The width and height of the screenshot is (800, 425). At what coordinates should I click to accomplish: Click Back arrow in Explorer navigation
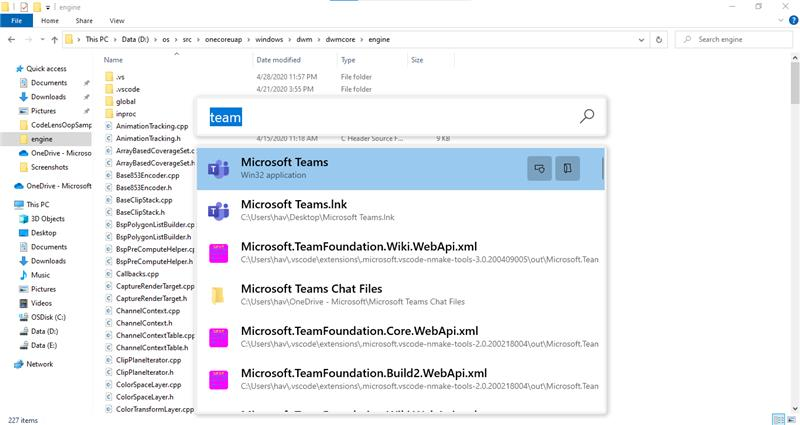[11, 39]
